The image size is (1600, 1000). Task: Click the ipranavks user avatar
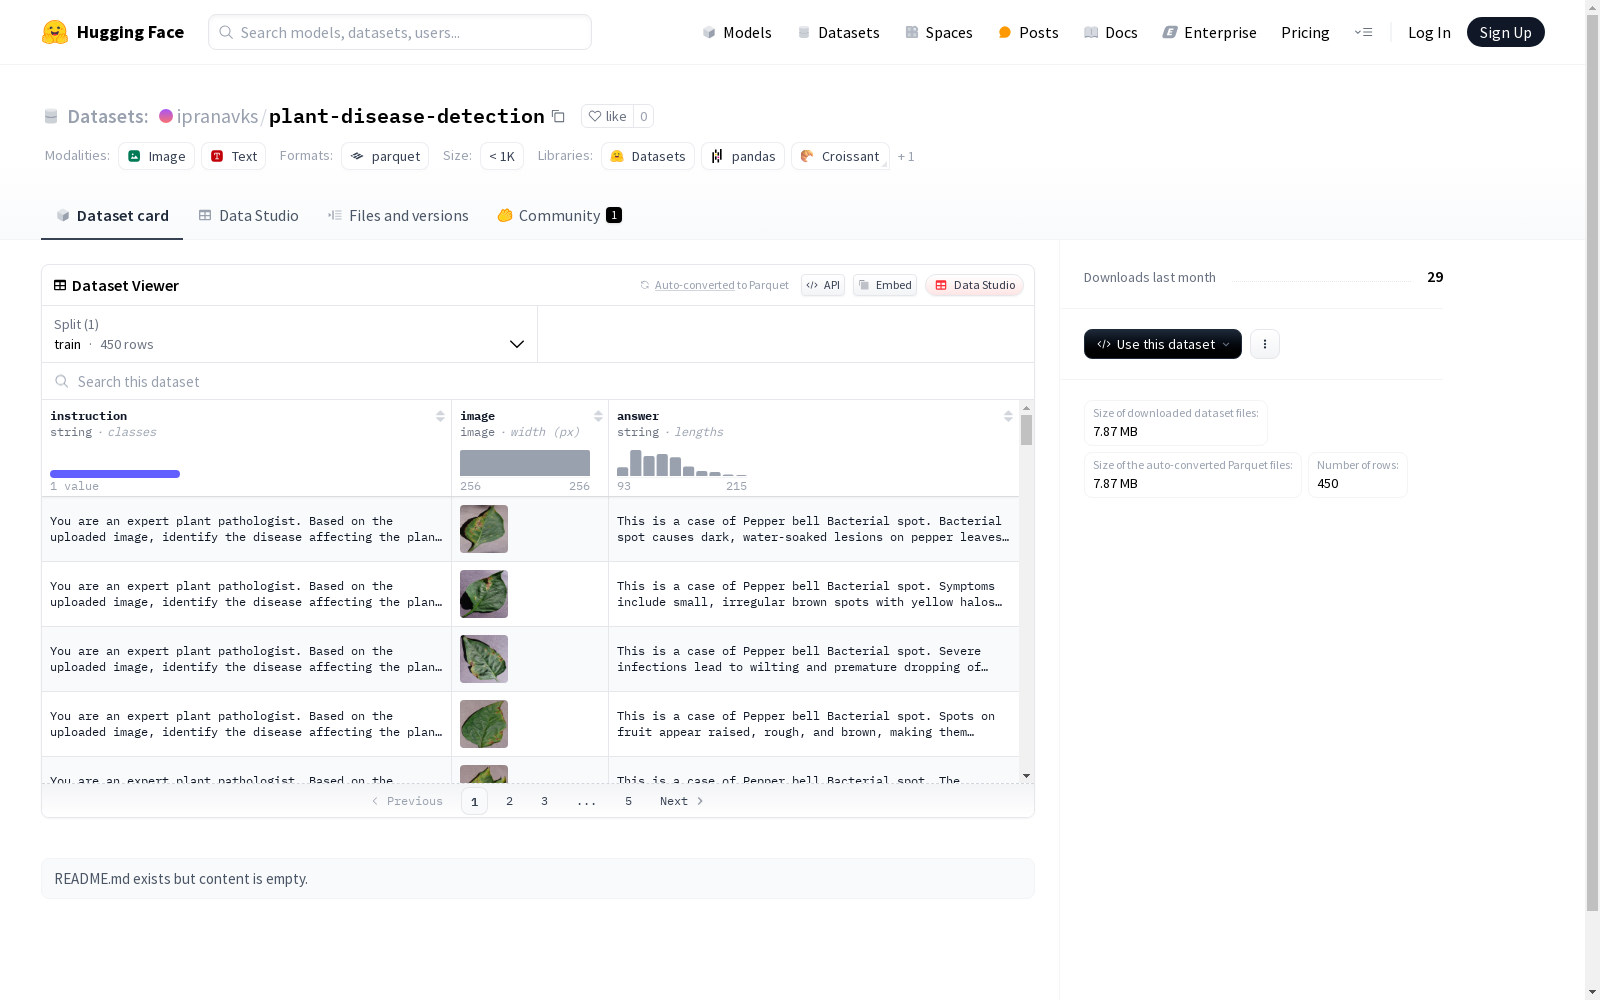166,116
